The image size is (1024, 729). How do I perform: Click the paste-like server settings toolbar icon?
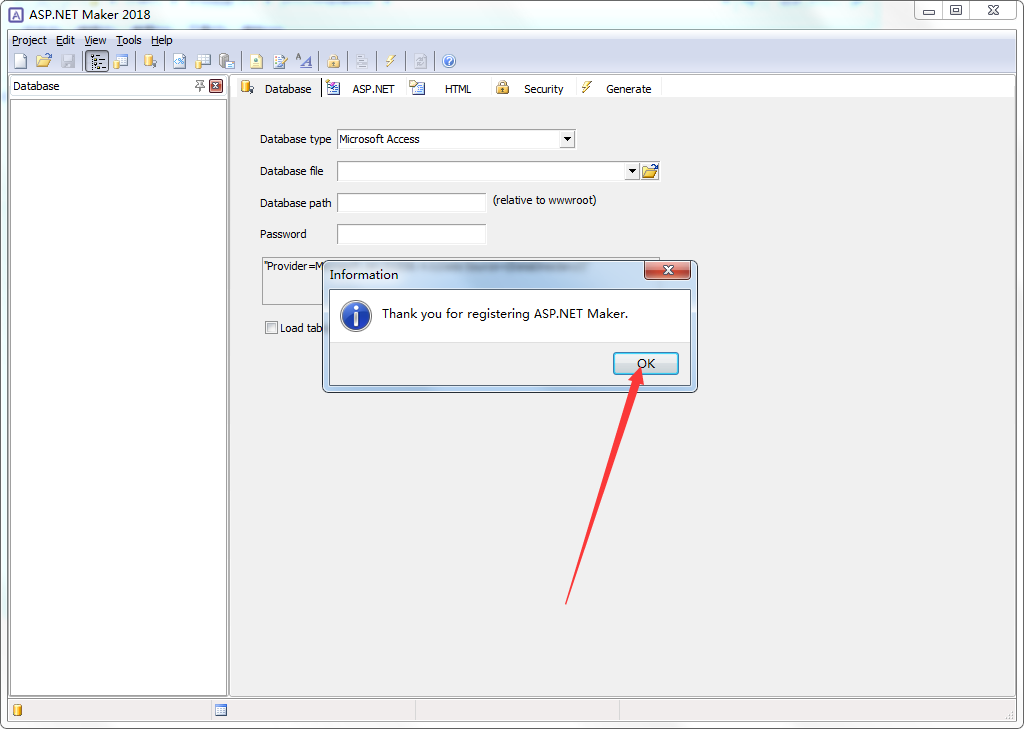click(x=227, y=61)
